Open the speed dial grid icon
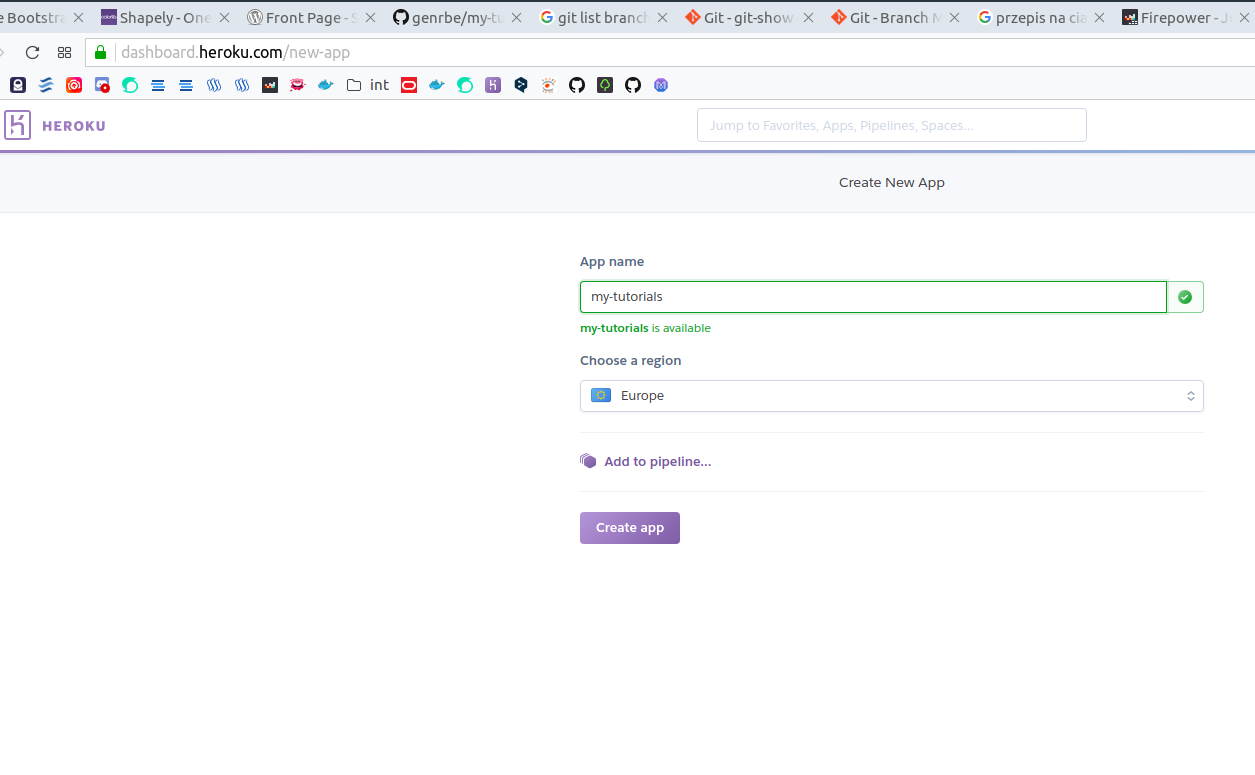 coord(65,53)
